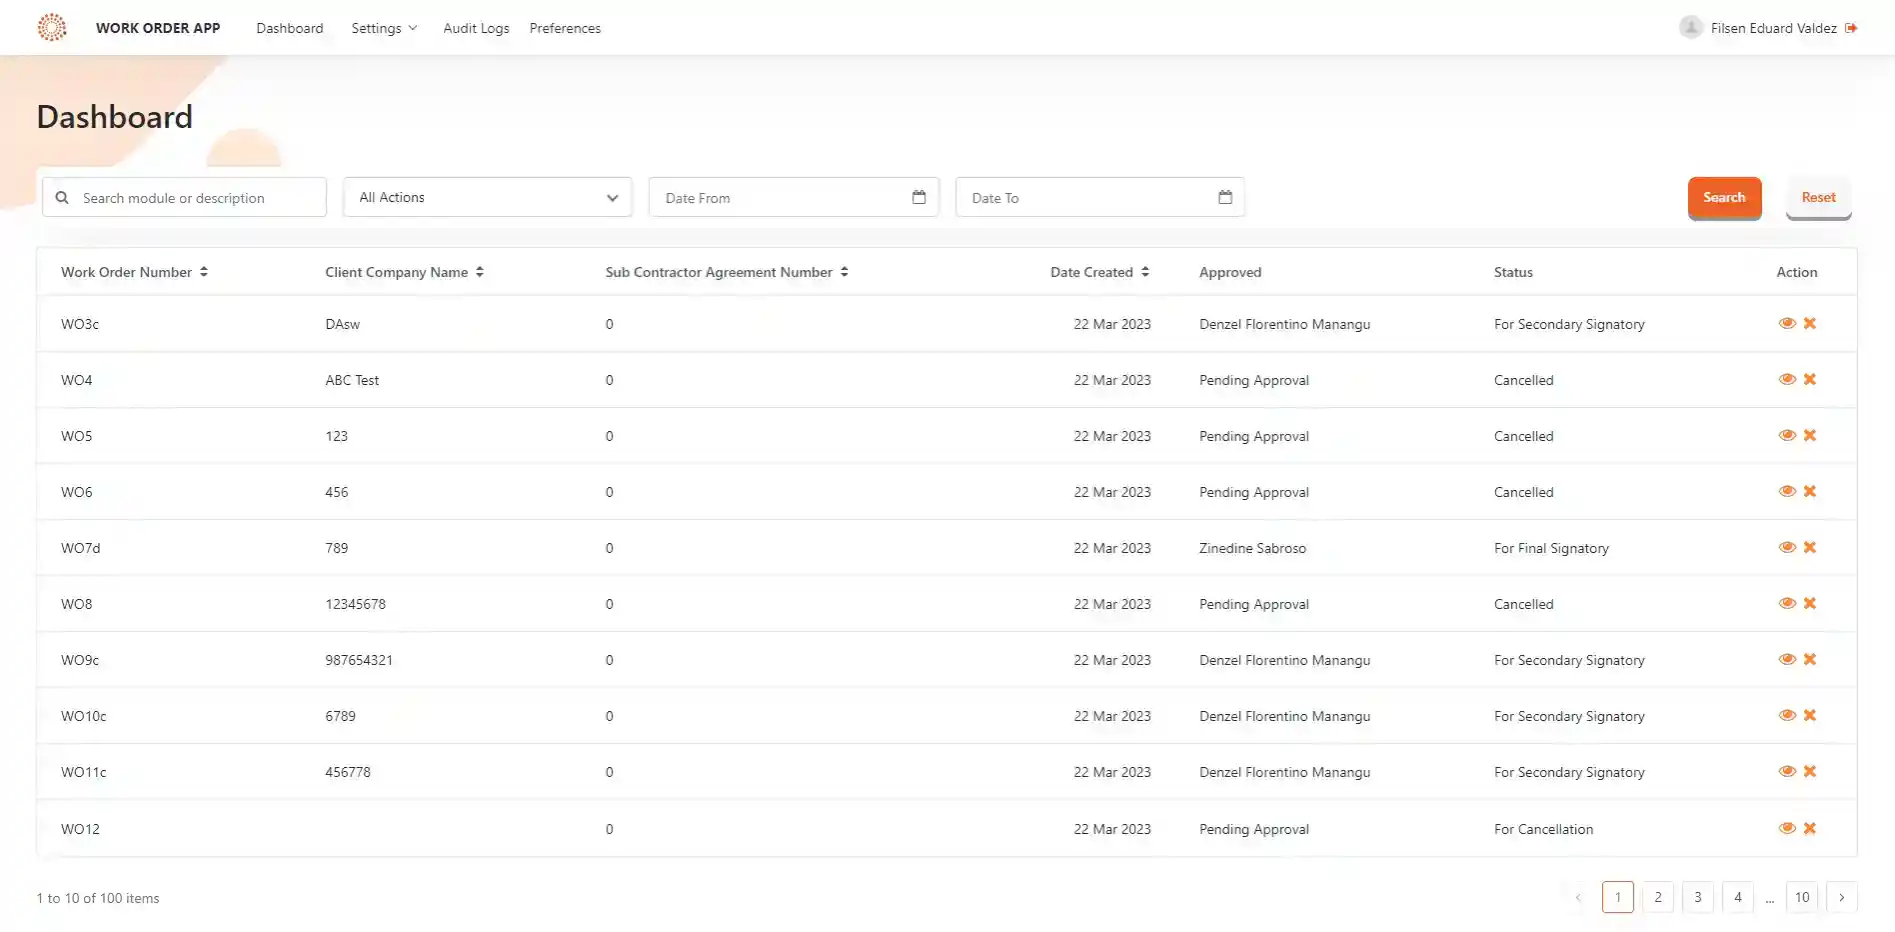Click the orange Search button
This screenshot has height=932, width=1895.
tap(1725, 197)
